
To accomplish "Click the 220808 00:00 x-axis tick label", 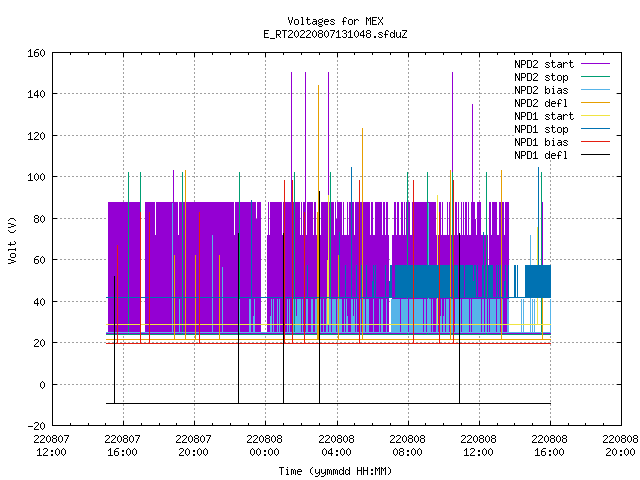I will [264, 446].
